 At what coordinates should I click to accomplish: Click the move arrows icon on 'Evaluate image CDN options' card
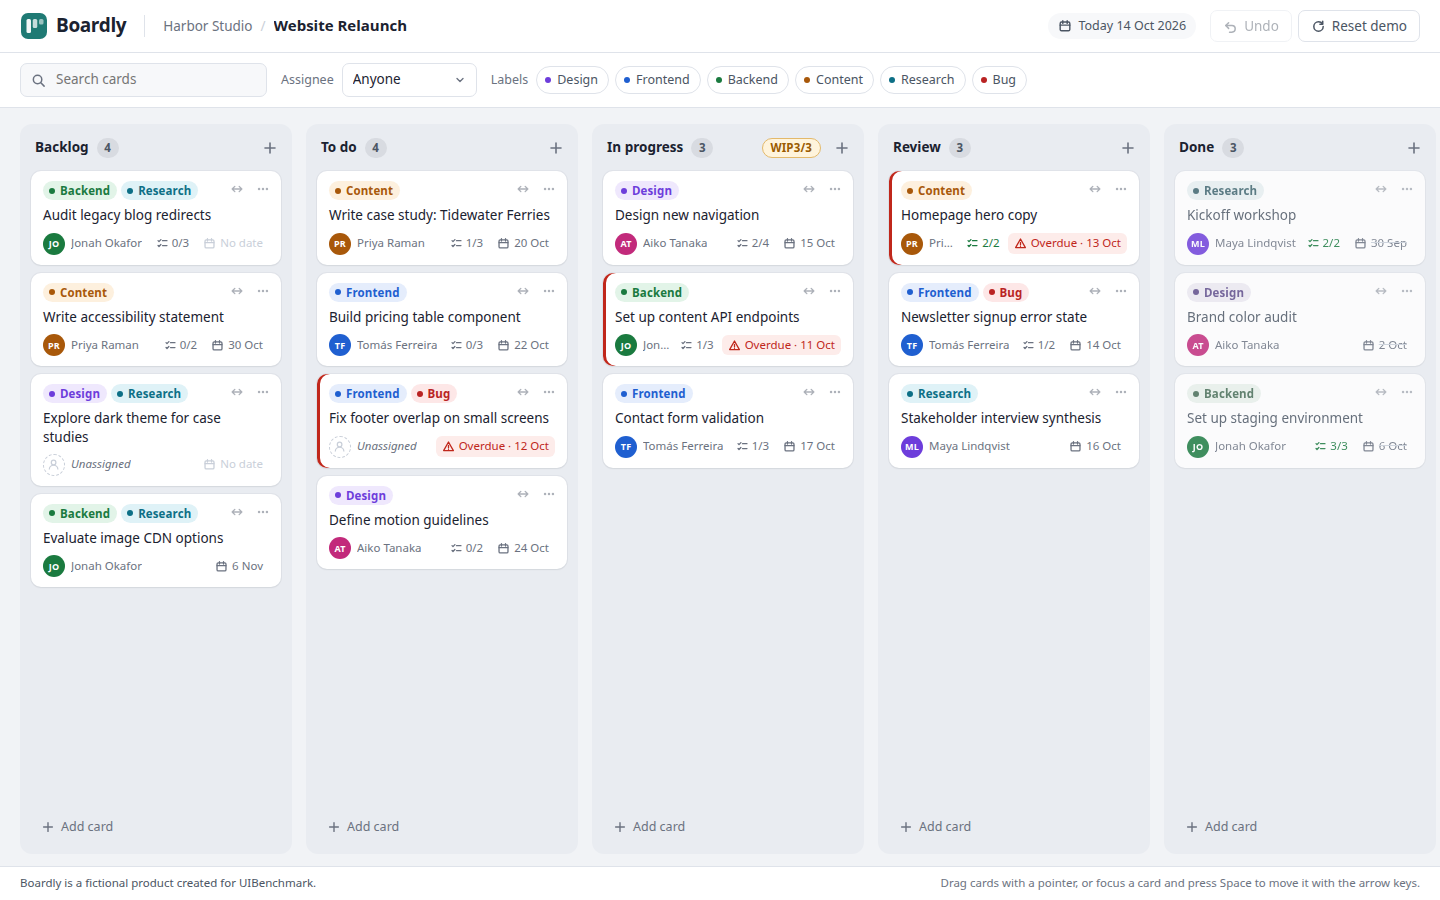(237, 512)
